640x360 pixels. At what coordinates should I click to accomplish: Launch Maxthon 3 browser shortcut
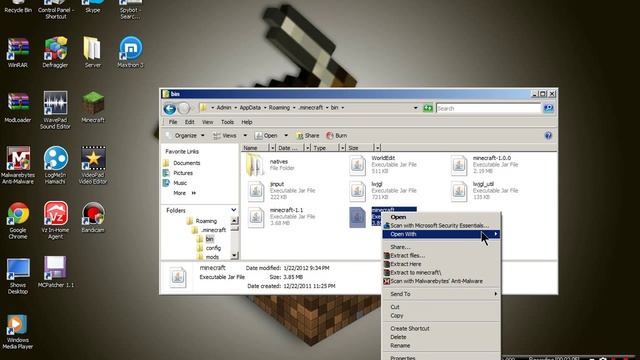click(x=130, y=52)
